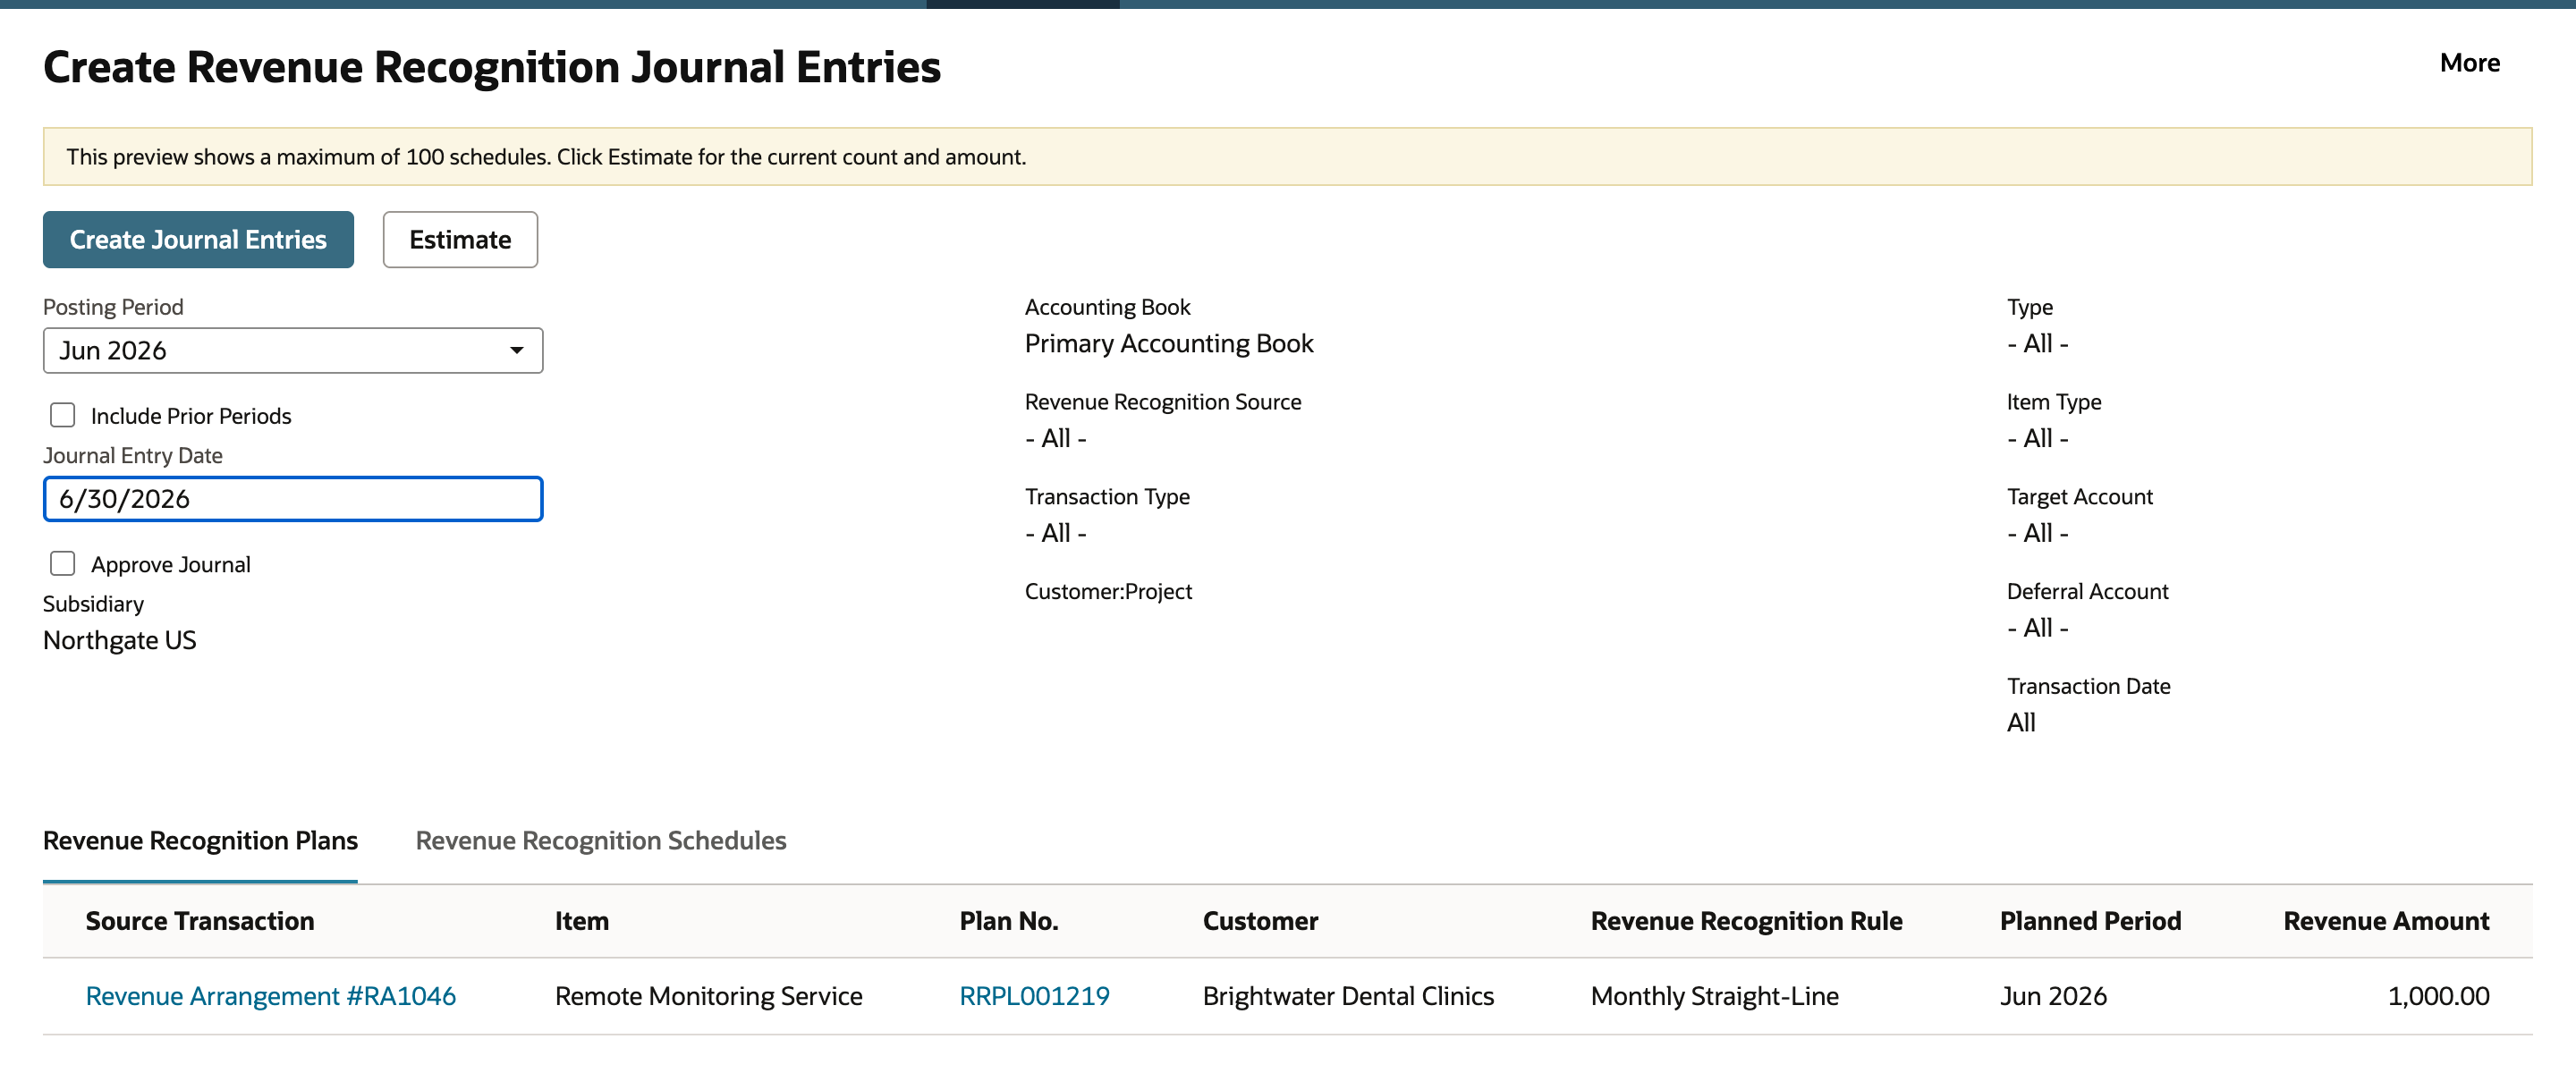Click the Revenue Amount column header

(2386, 921)
